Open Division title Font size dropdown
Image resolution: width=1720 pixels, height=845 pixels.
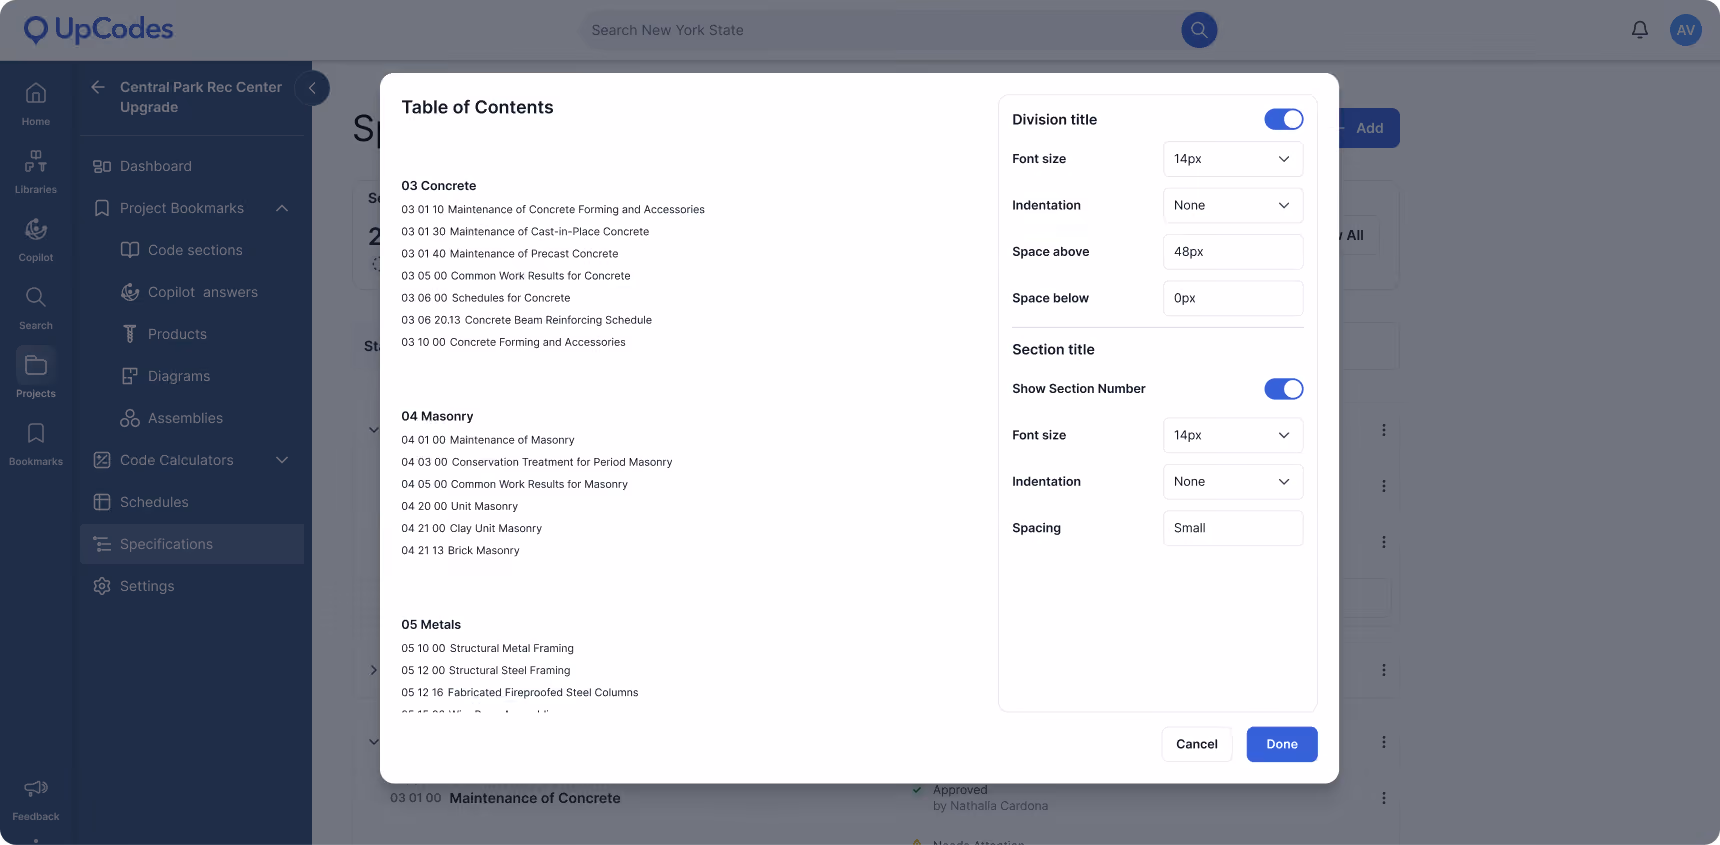pyautogui.click(x=1233, y=159)
